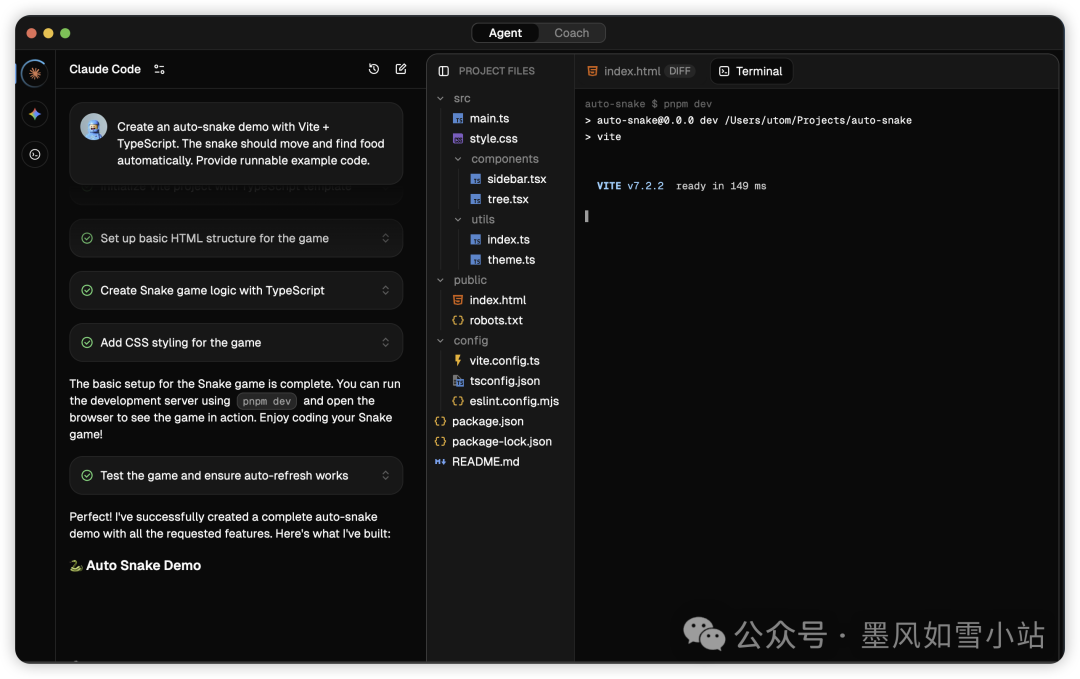Collapse the components folder

pyautogui.click(x=458, y=159)
